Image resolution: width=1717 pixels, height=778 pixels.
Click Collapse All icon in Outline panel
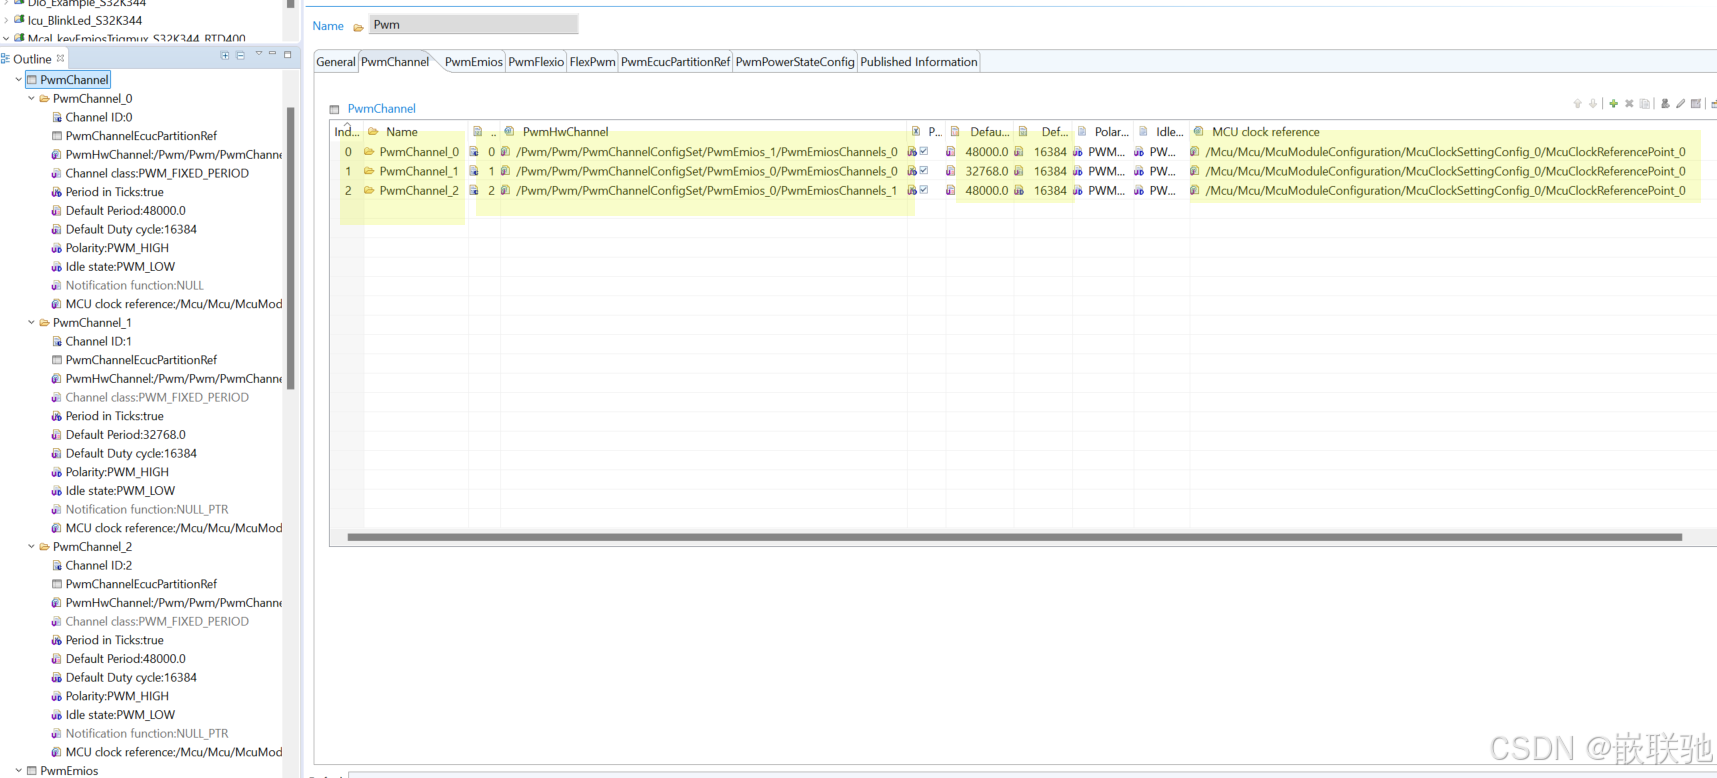(240, 55)
